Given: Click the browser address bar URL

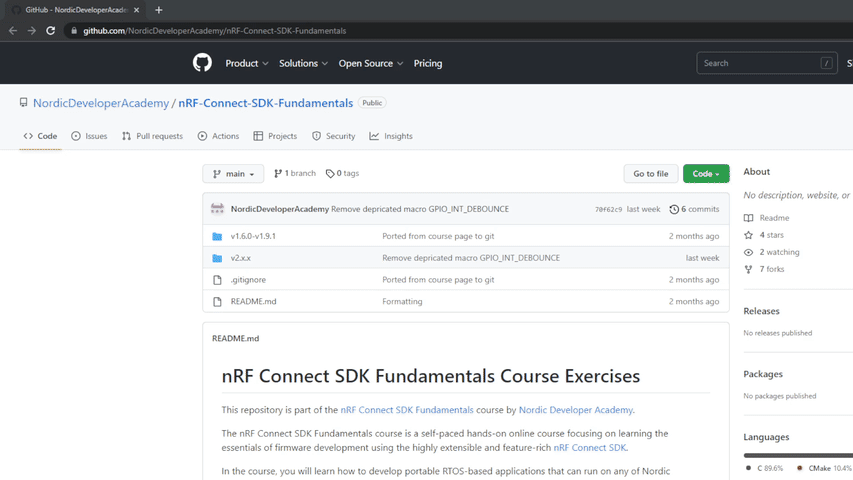Looking at the screenshot, I should (214, 30).
